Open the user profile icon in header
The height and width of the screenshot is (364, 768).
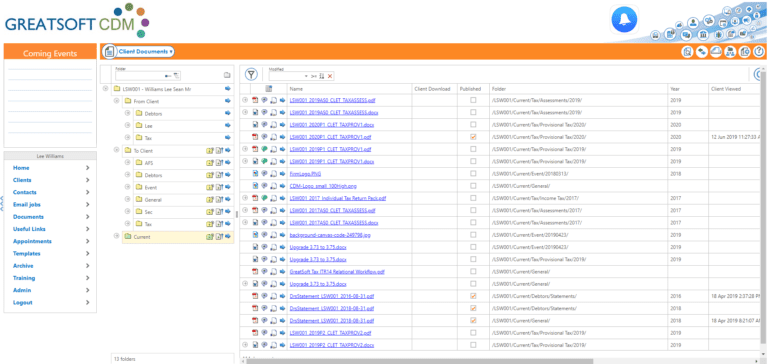(693, 23)
